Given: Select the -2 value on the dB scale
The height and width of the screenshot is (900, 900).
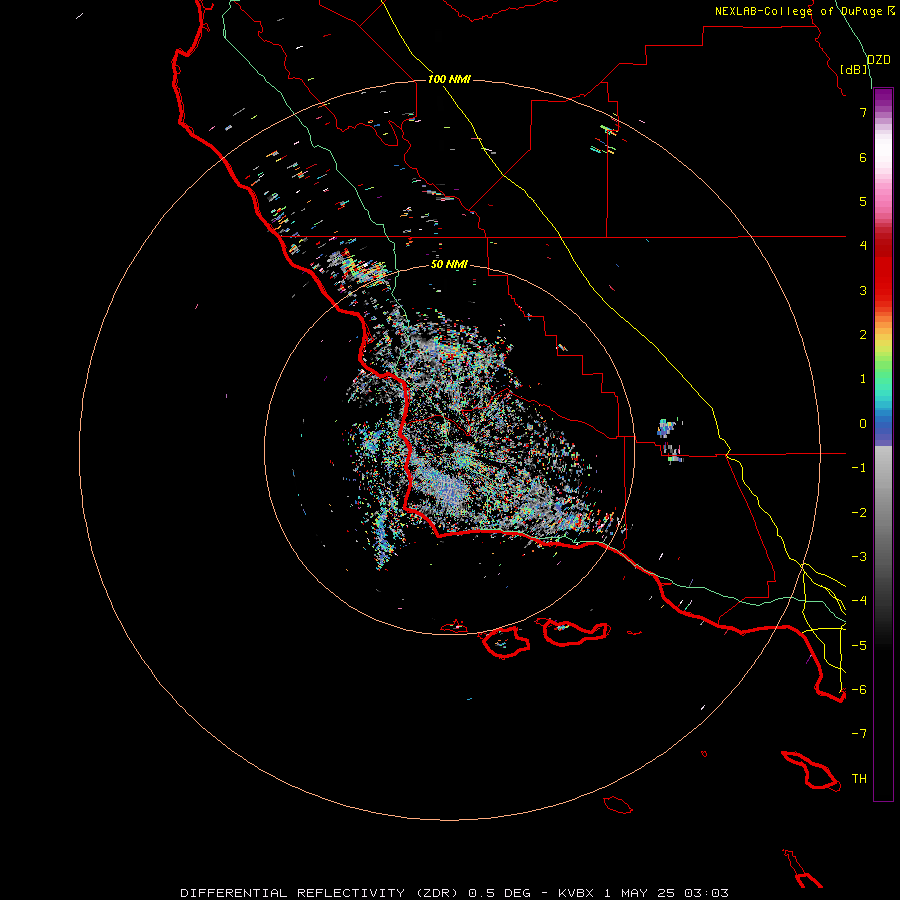Looking at the screenshot, I should coord(859,513).
